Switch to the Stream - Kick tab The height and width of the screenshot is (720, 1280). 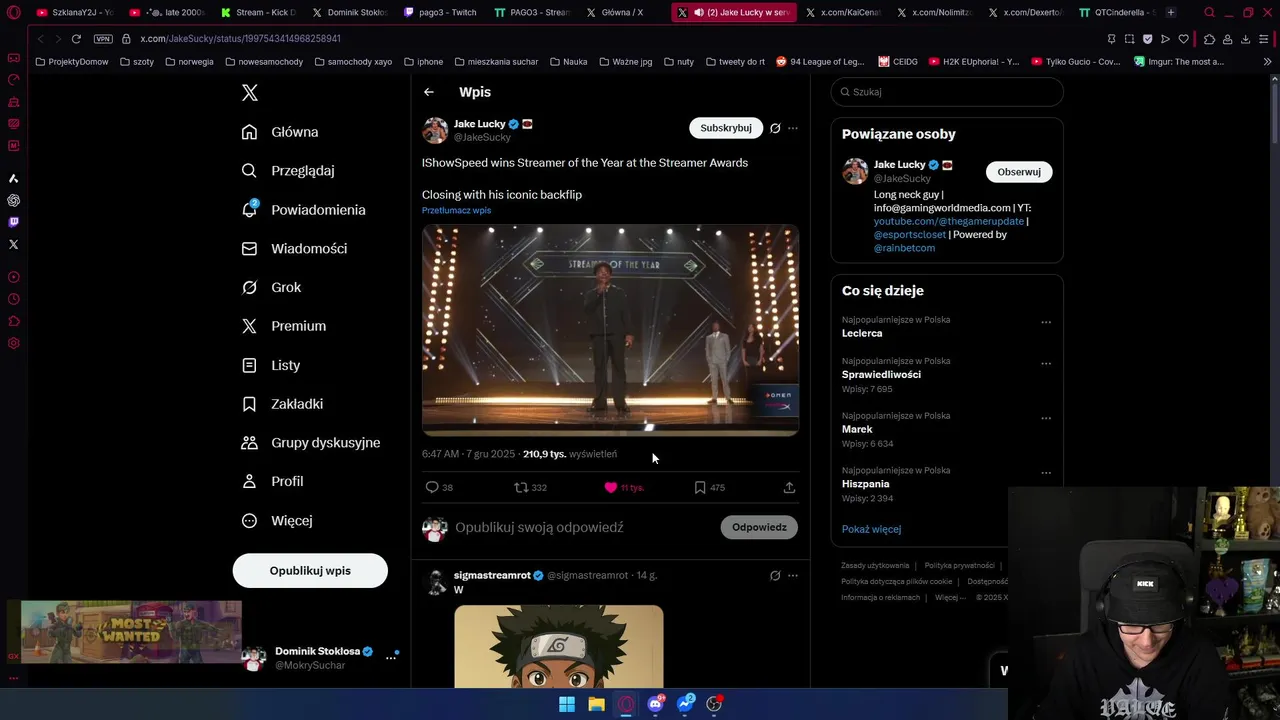pyautogui.click(x=258, y=12)
